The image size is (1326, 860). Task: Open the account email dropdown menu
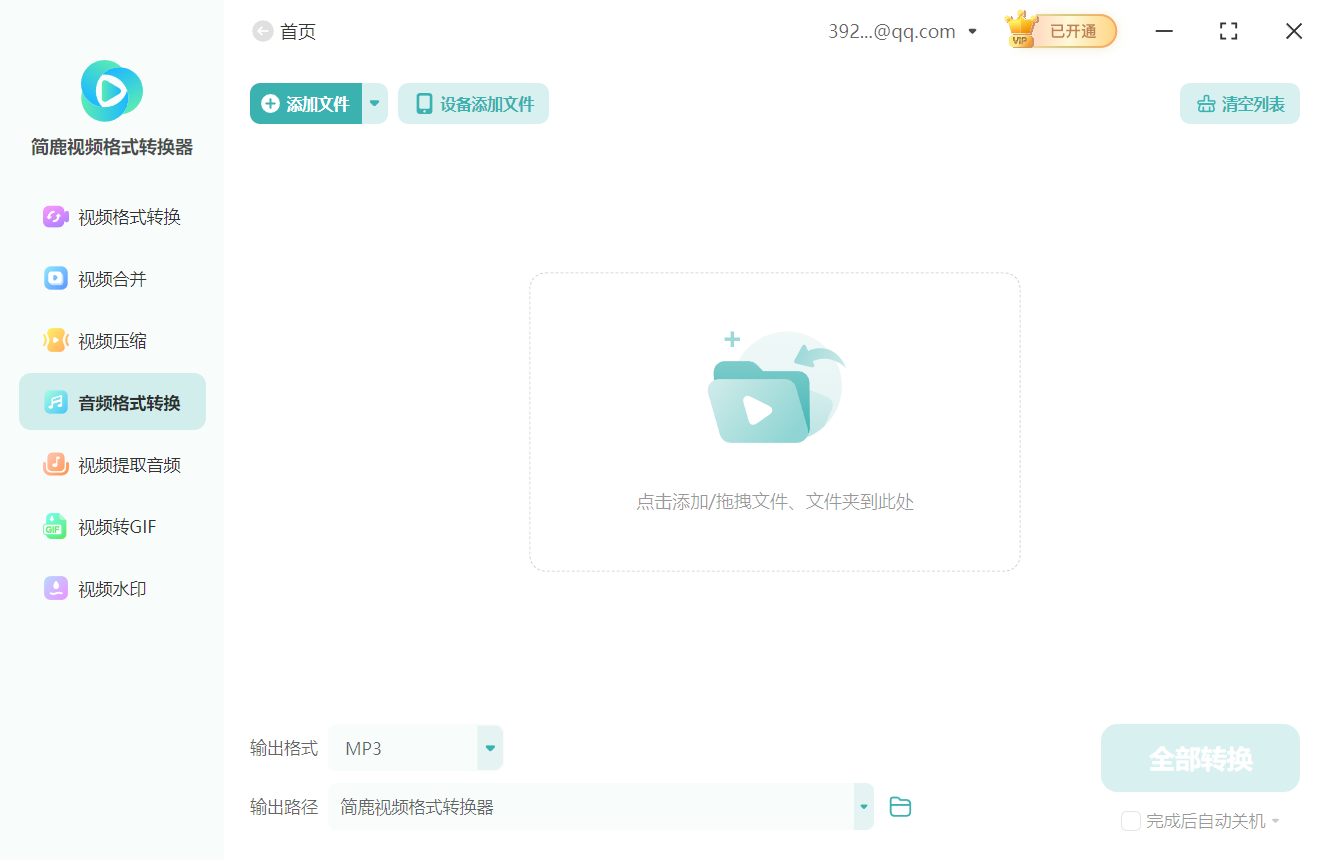971,31
